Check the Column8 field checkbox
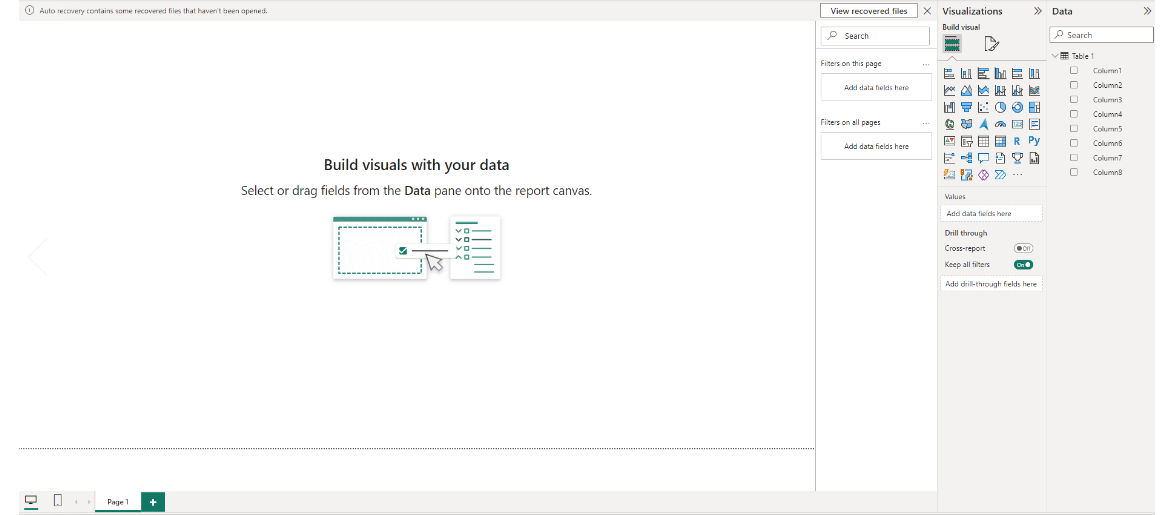1166x515 pixels. pyautogui.click(x=1074, y=172)
